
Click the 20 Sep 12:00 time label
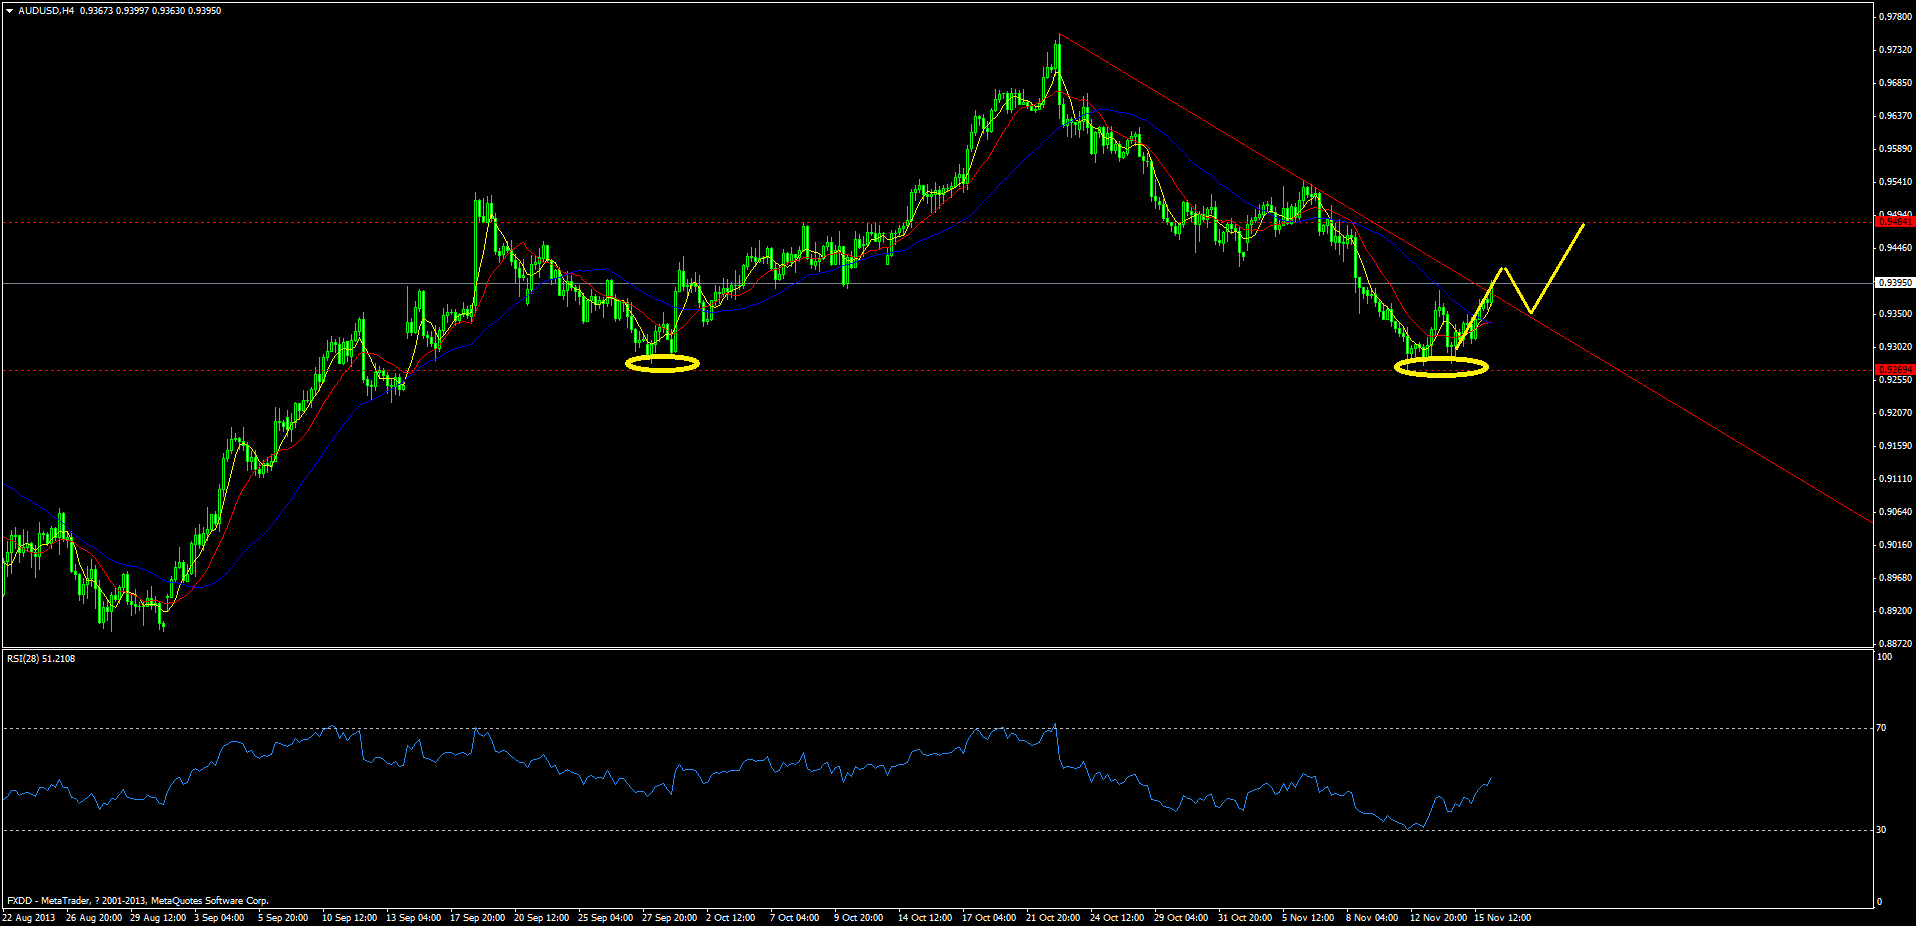click(x=542, y=918)
